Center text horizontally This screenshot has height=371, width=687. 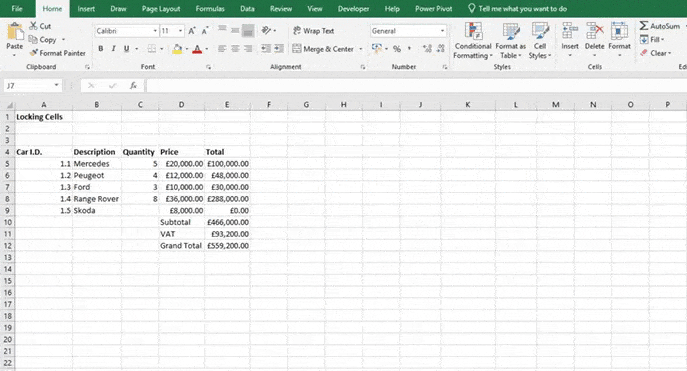pyautogui.click(x=235, y=49)
